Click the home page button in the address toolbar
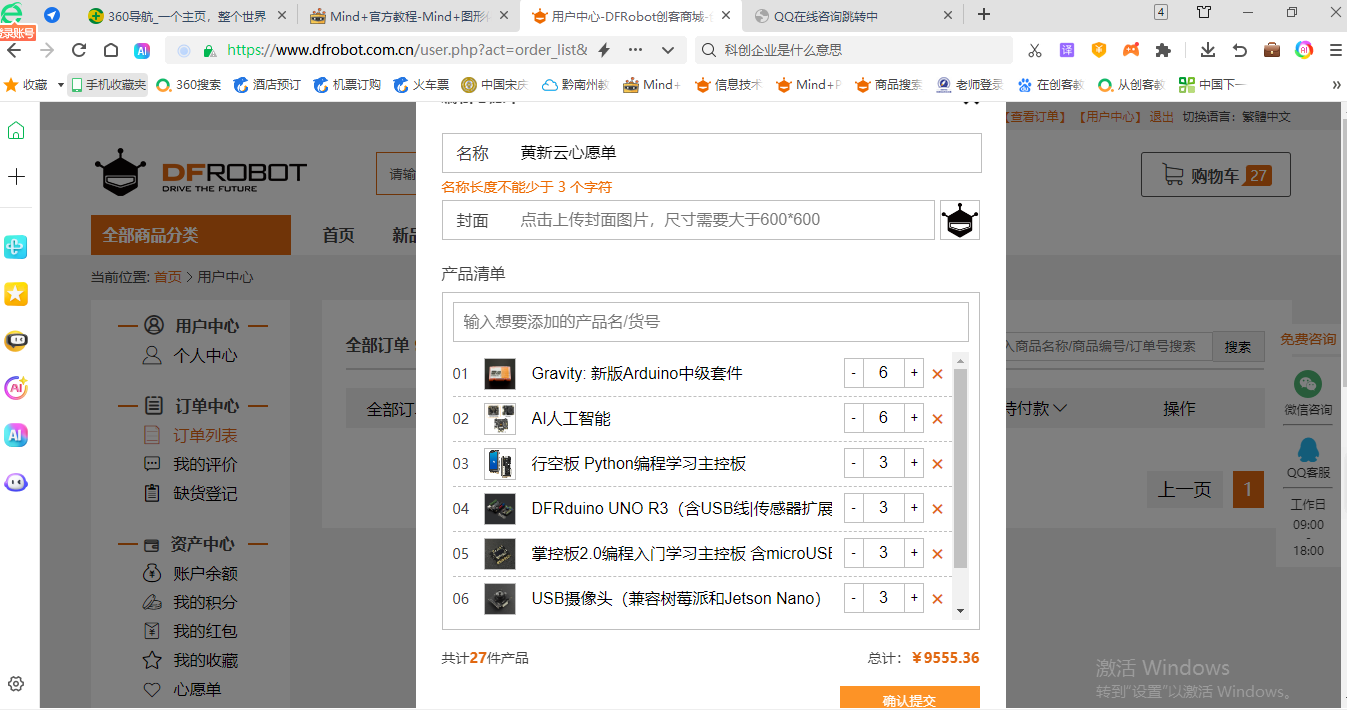The image size is (1347, 715). tap(111, 50)
